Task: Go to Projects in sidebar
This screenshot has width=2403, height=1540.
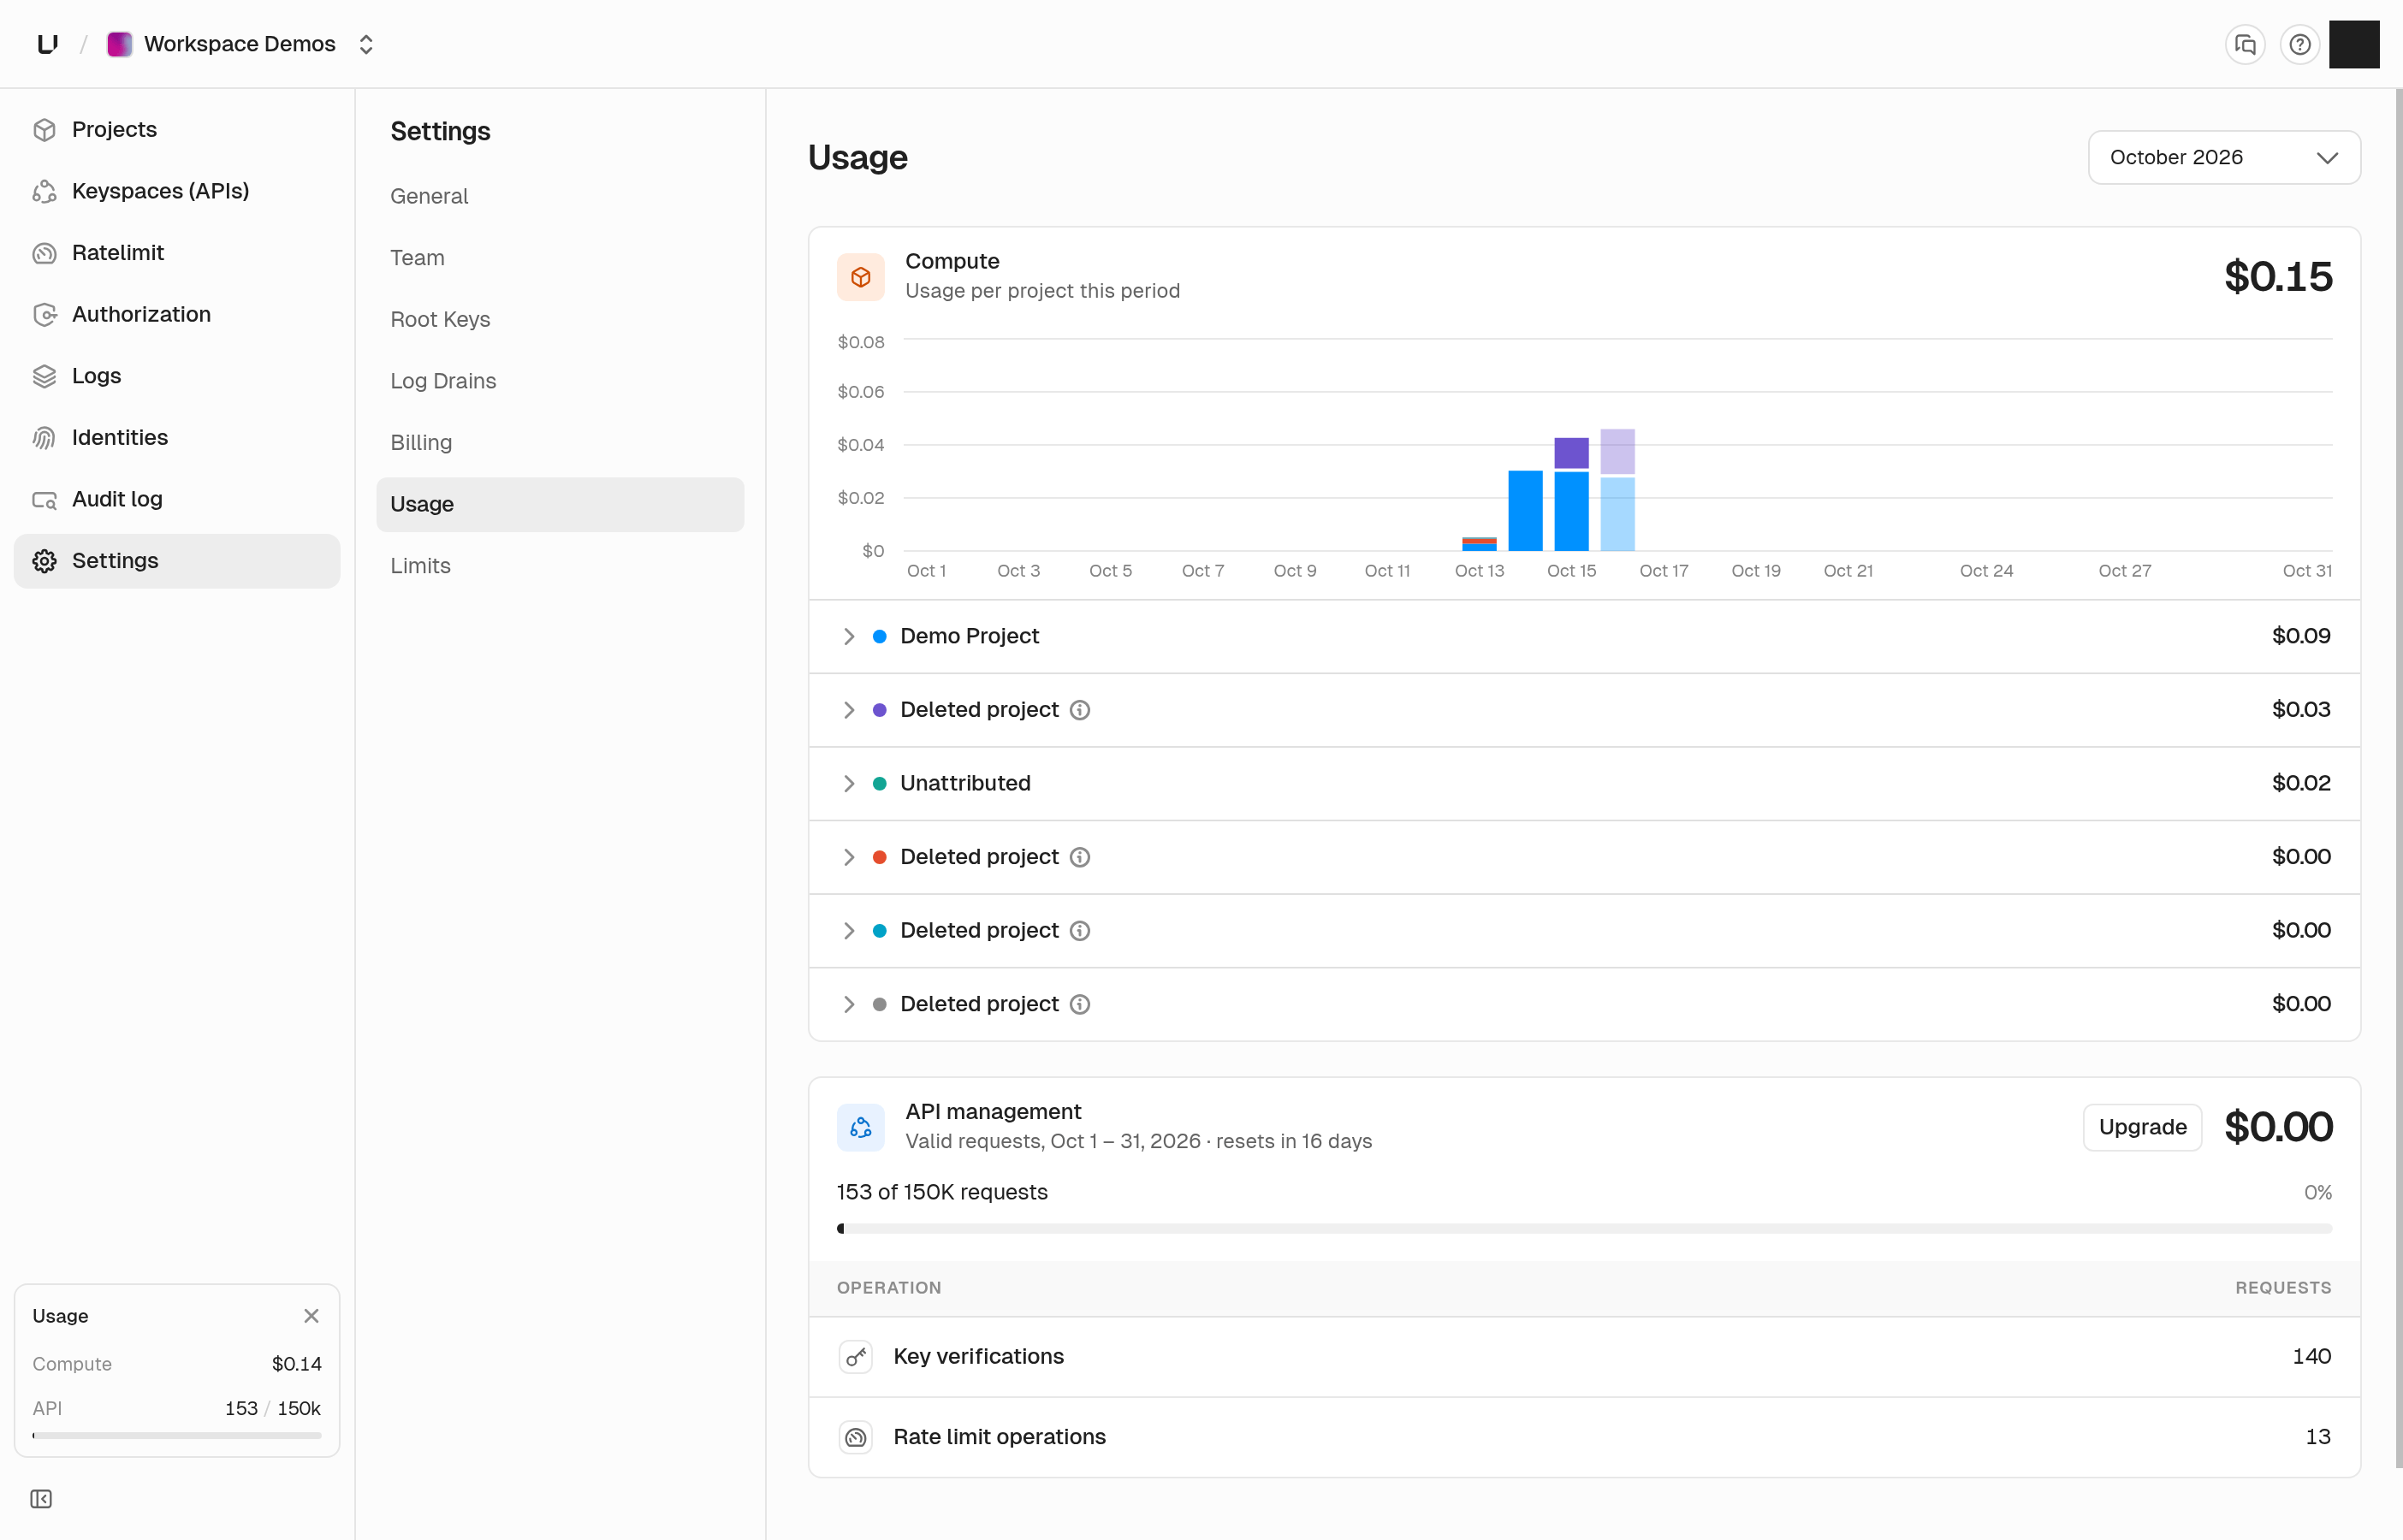Action: (x=177, y=129)
